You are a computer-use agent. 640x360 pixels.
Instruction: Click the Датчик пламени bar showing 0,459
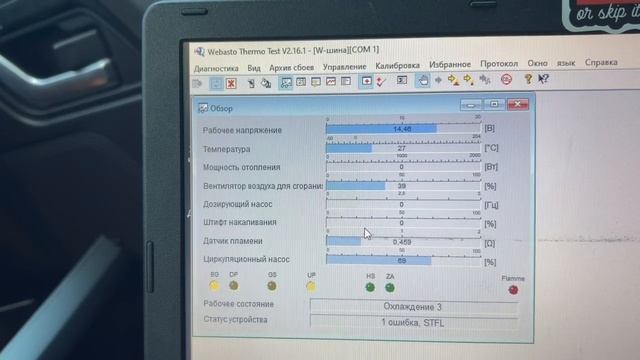pos(403,242)
